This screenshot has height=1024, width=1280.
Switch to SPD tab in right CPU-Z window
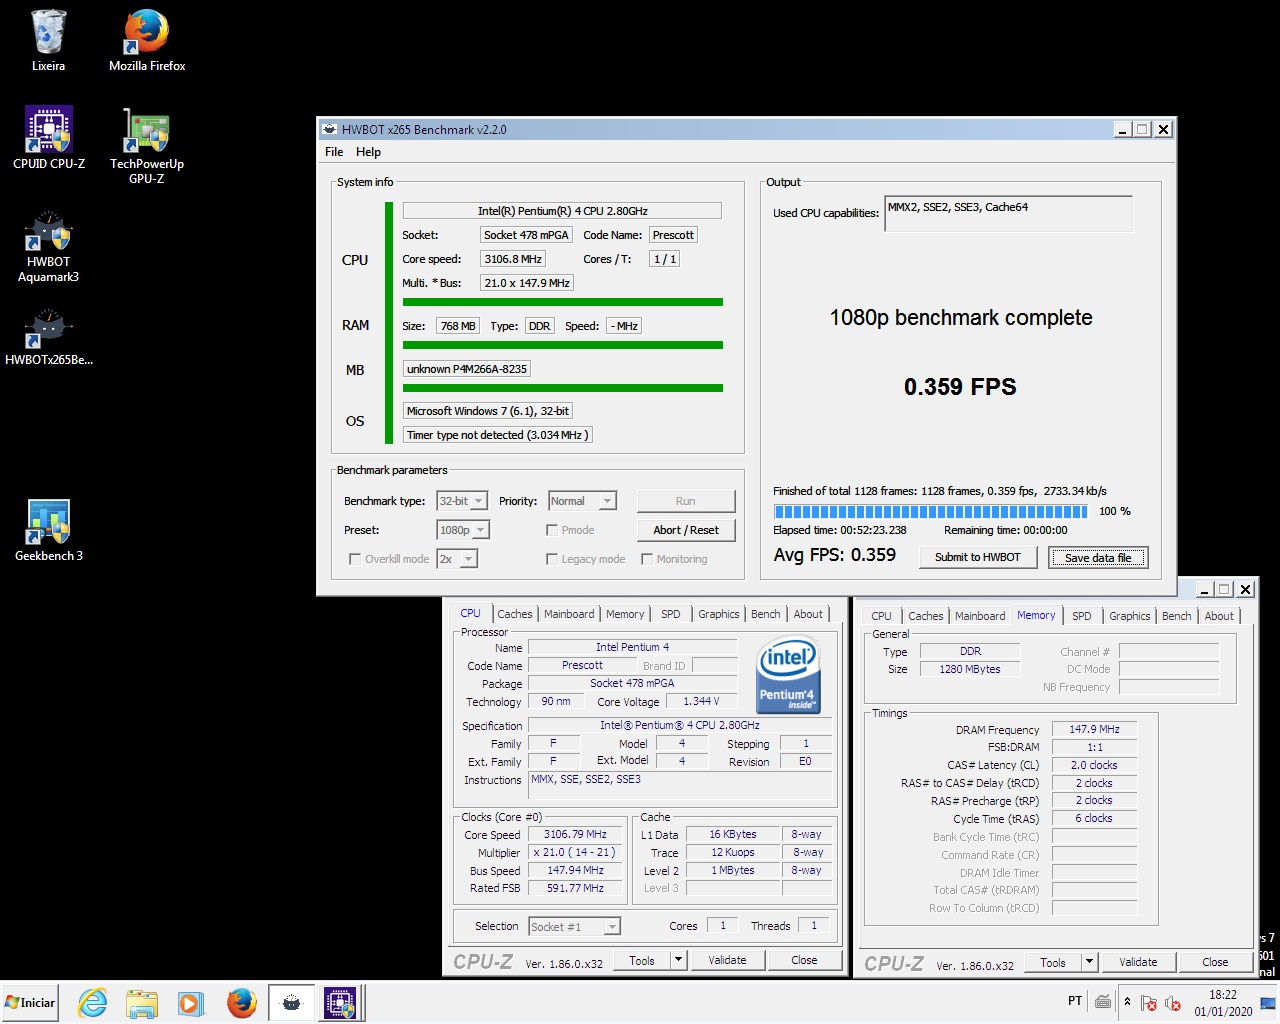tap(1082, 616)
